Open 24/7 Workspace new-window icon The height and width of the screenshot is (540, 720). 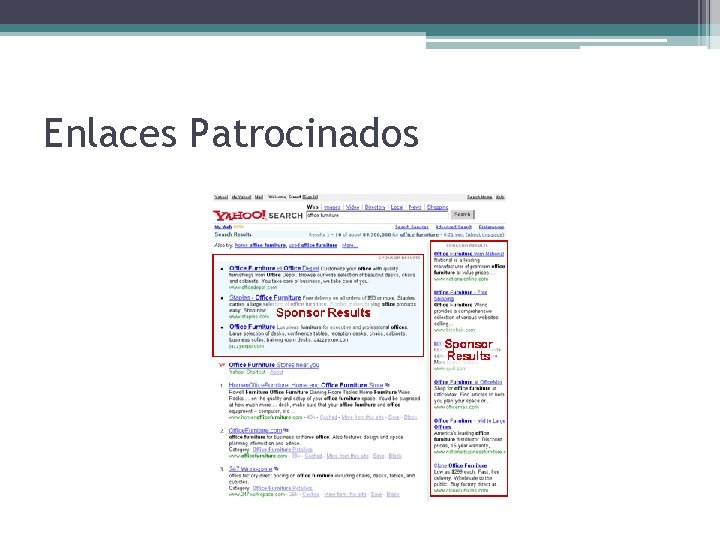point(276,469)
